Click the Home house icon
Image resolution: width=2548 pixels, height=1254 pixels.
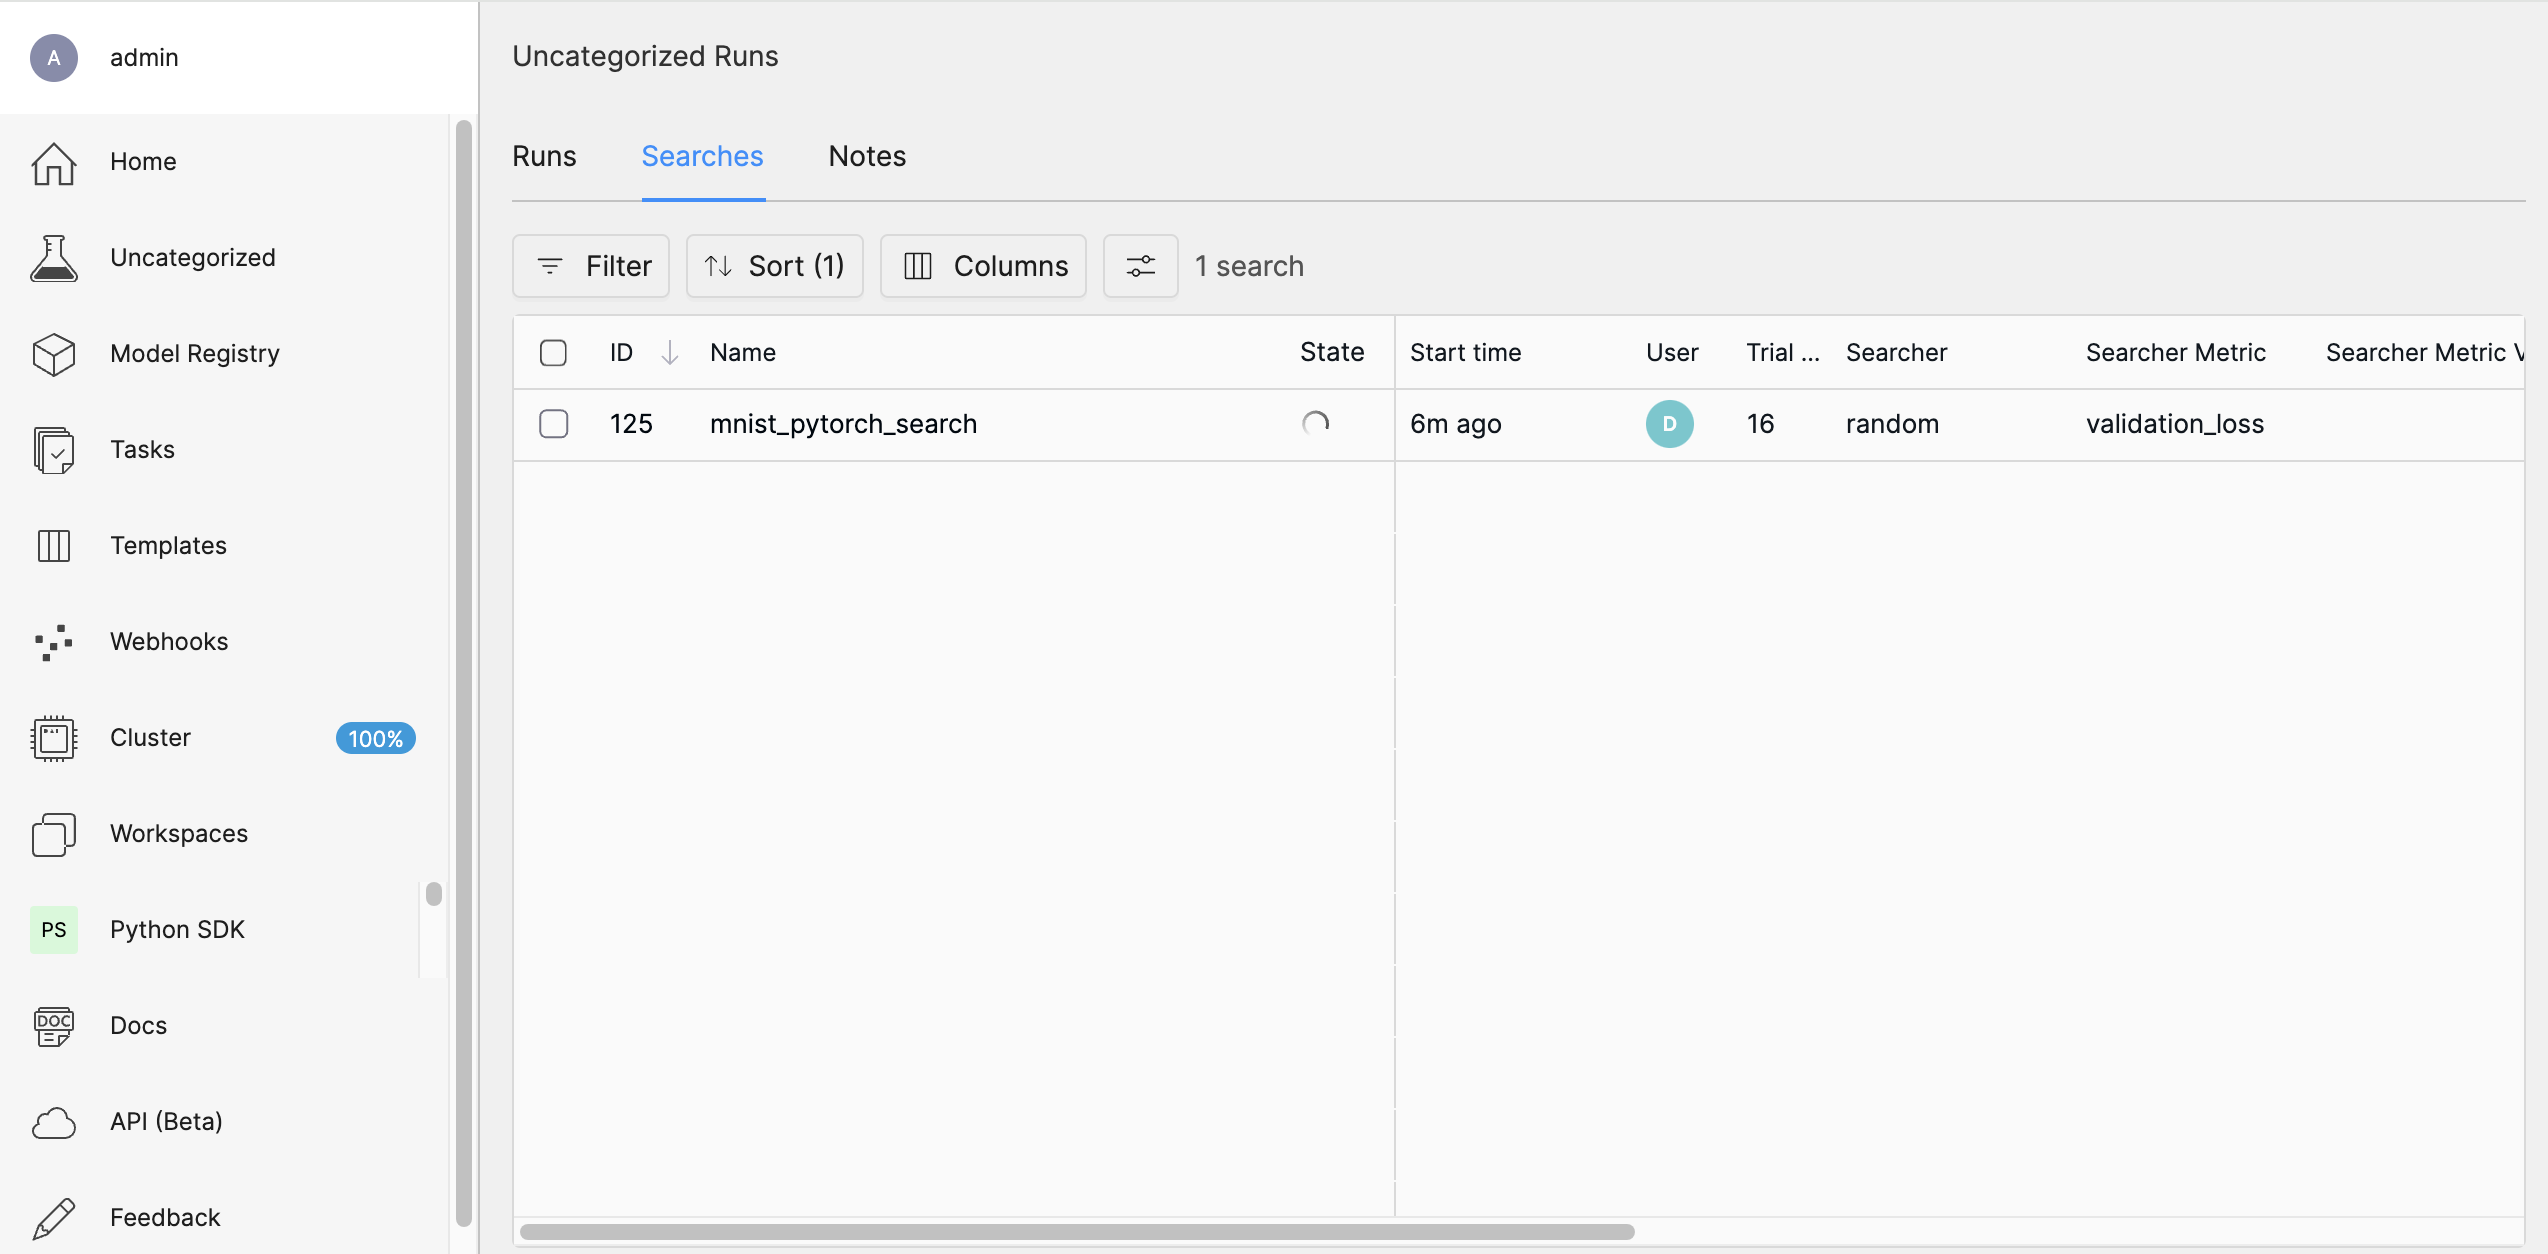pos(54,162)
